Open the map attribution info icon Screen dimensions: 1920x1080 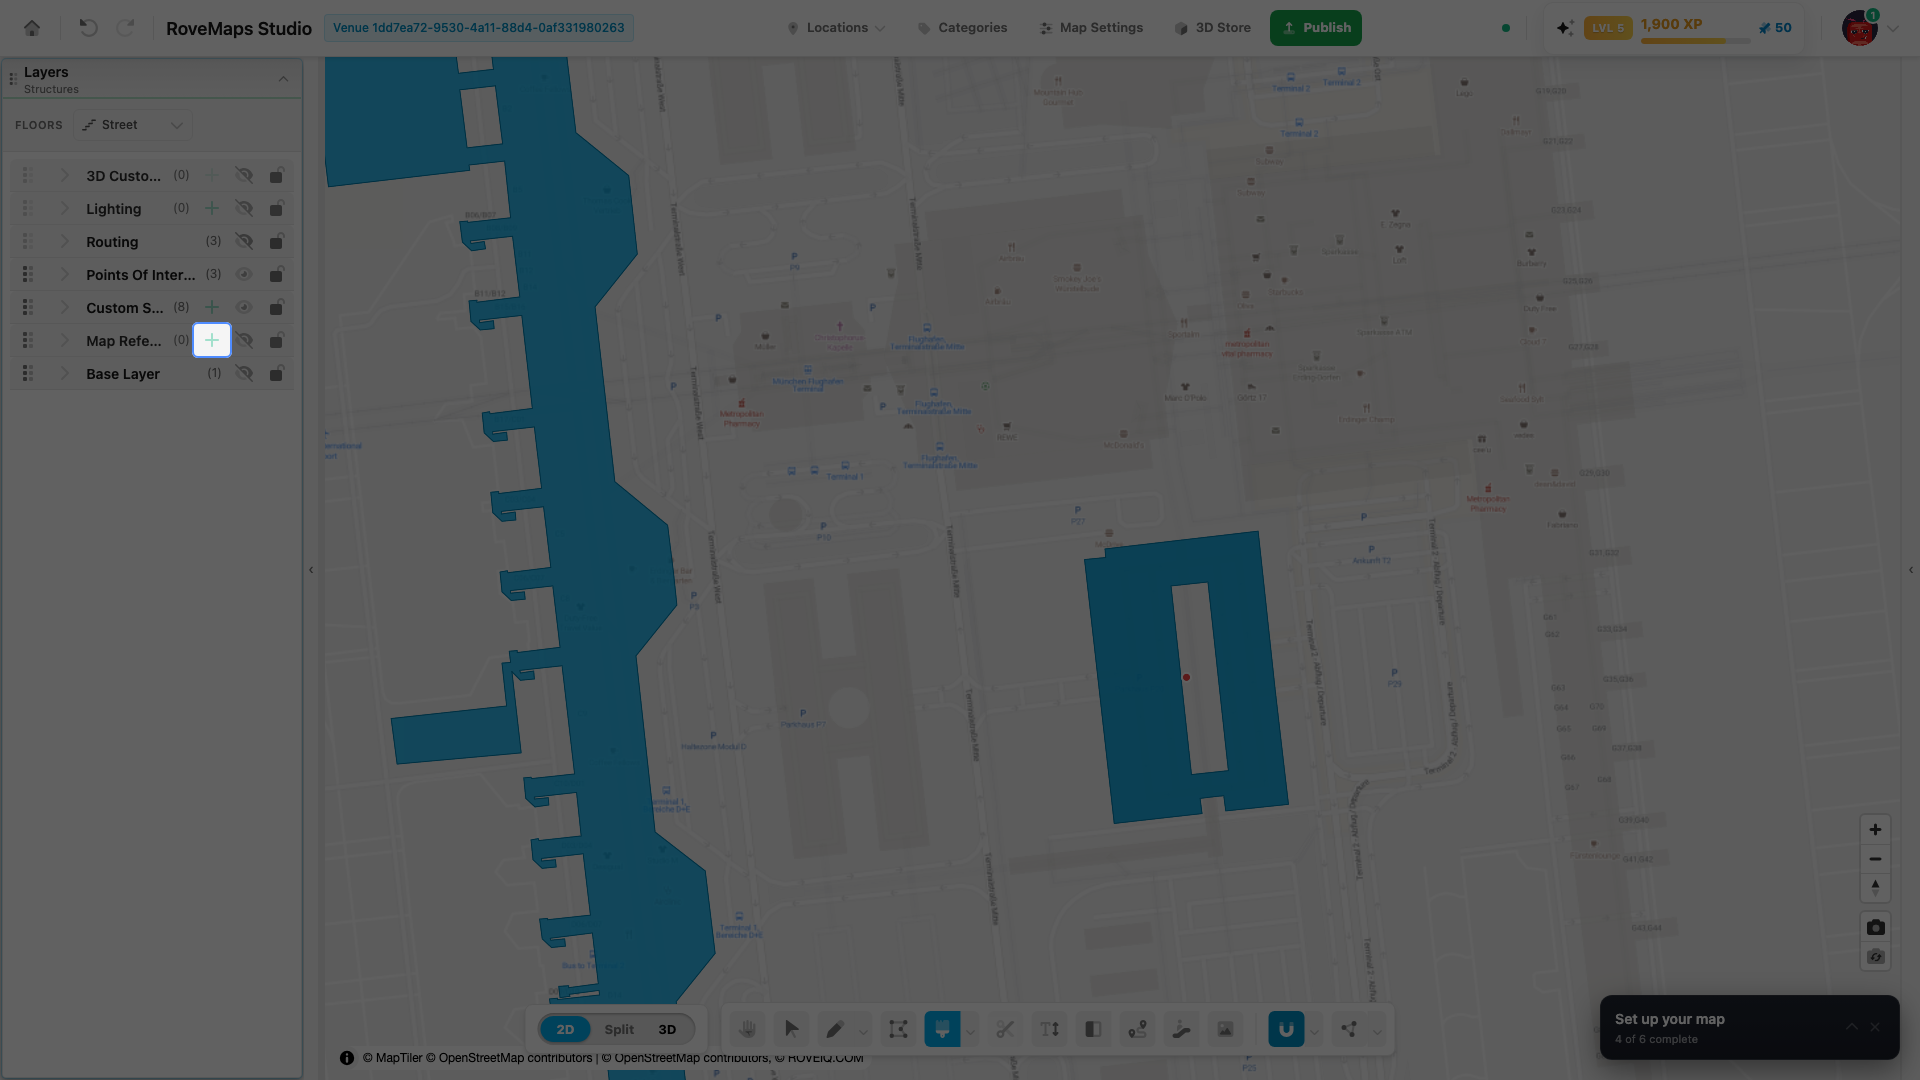click(x=347, y=1058)
